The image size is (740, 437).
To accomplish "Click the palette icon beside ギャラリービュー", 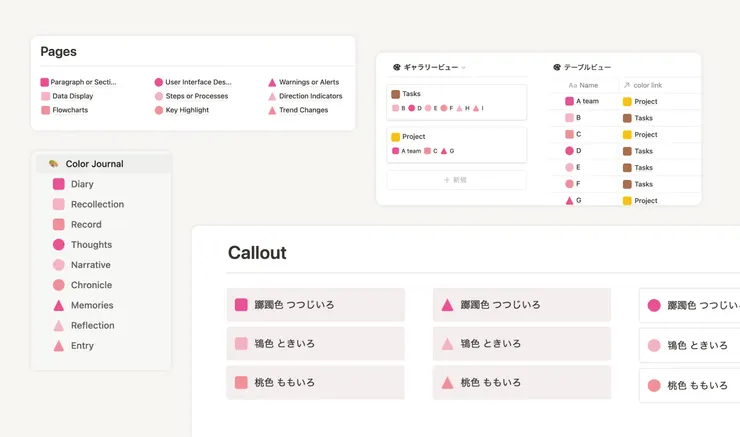I will (x=397, y=67).
